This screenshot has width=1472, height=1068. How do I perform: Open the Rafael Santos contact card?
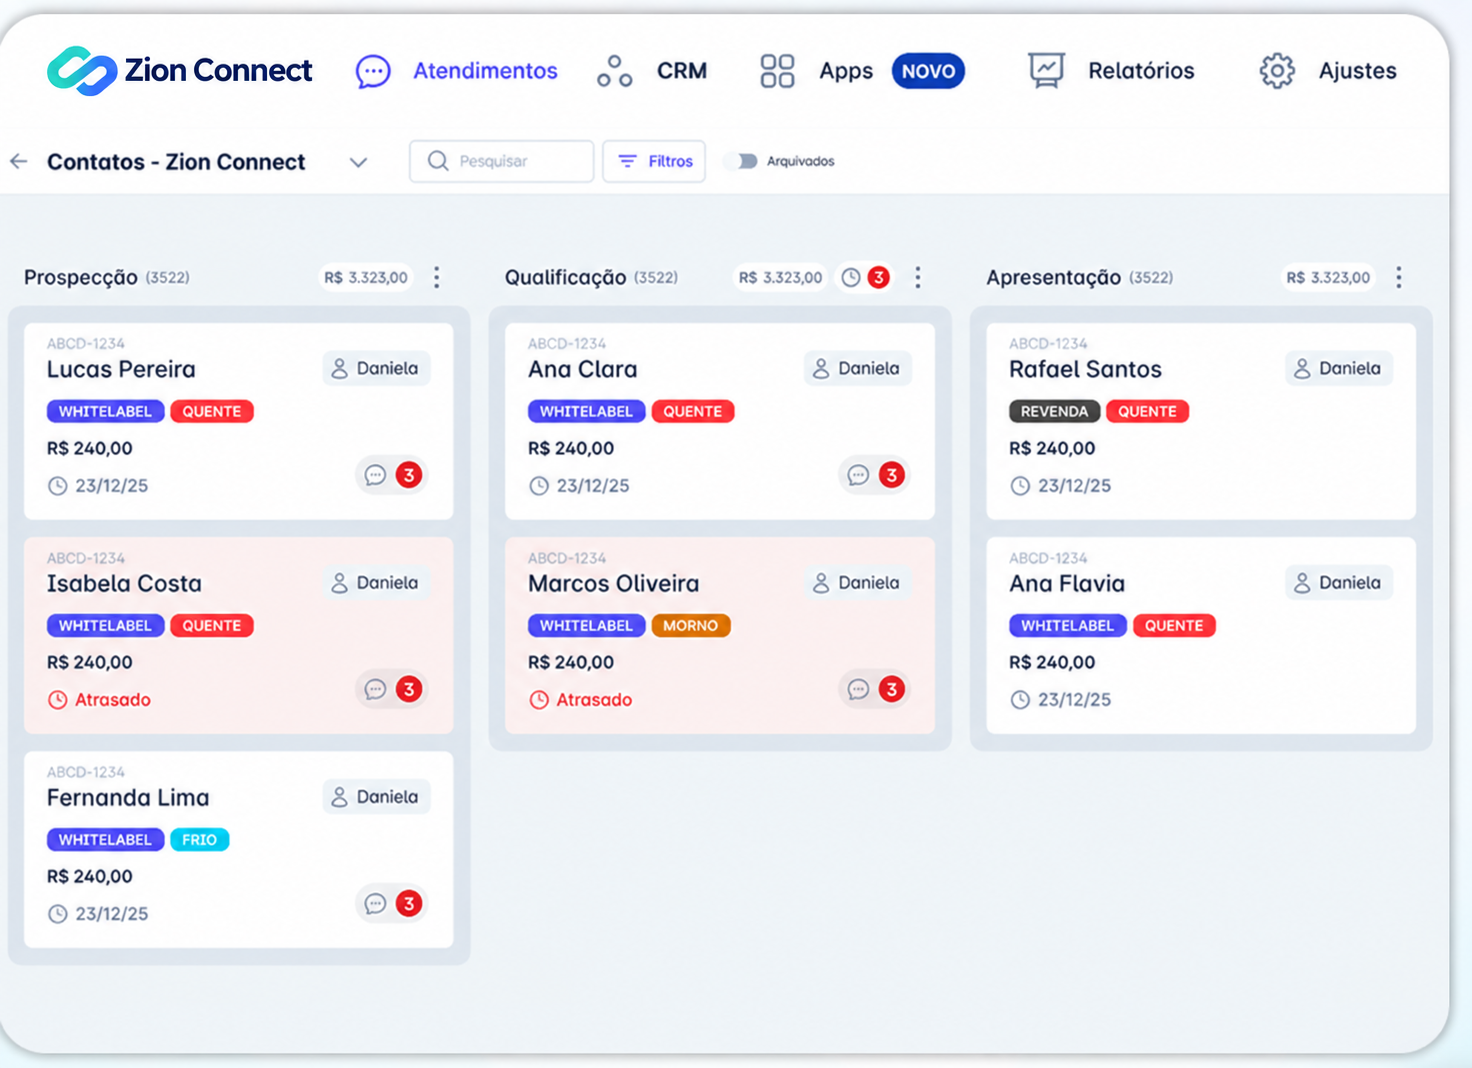pyautogui.click(x=1201, y=421)
